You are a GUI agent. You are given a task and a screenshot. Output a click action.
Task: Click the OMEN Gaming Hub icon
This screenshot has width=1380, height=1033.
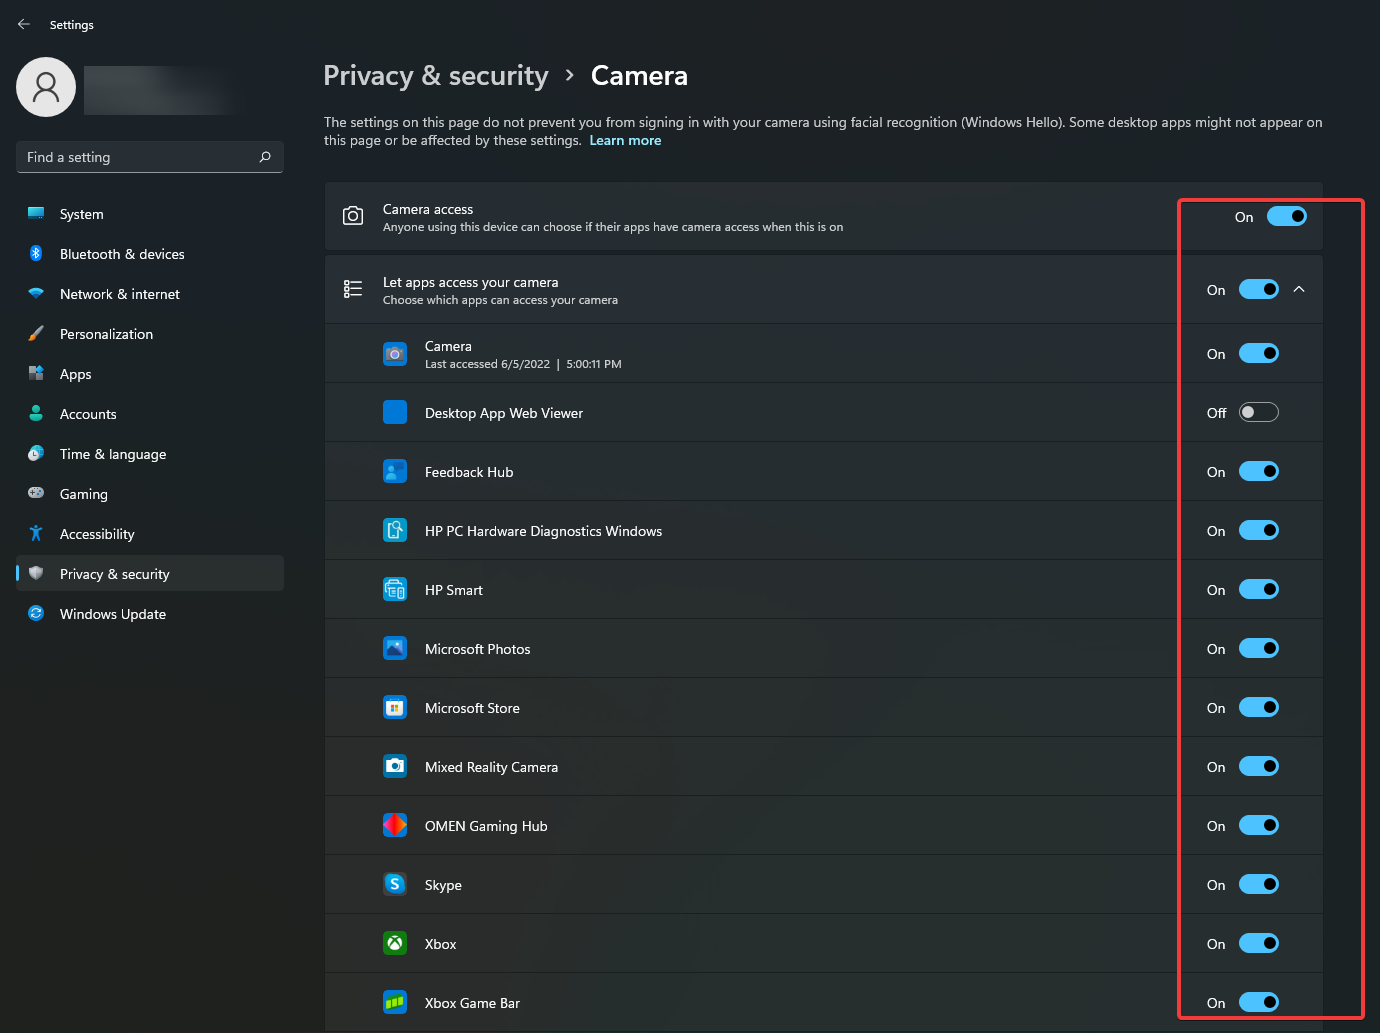(x=395, y=825)
